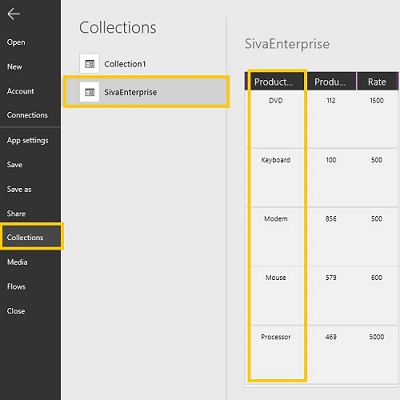Click Save in the sidebar
Screen dimensions: 400x400
pos(15,164)
